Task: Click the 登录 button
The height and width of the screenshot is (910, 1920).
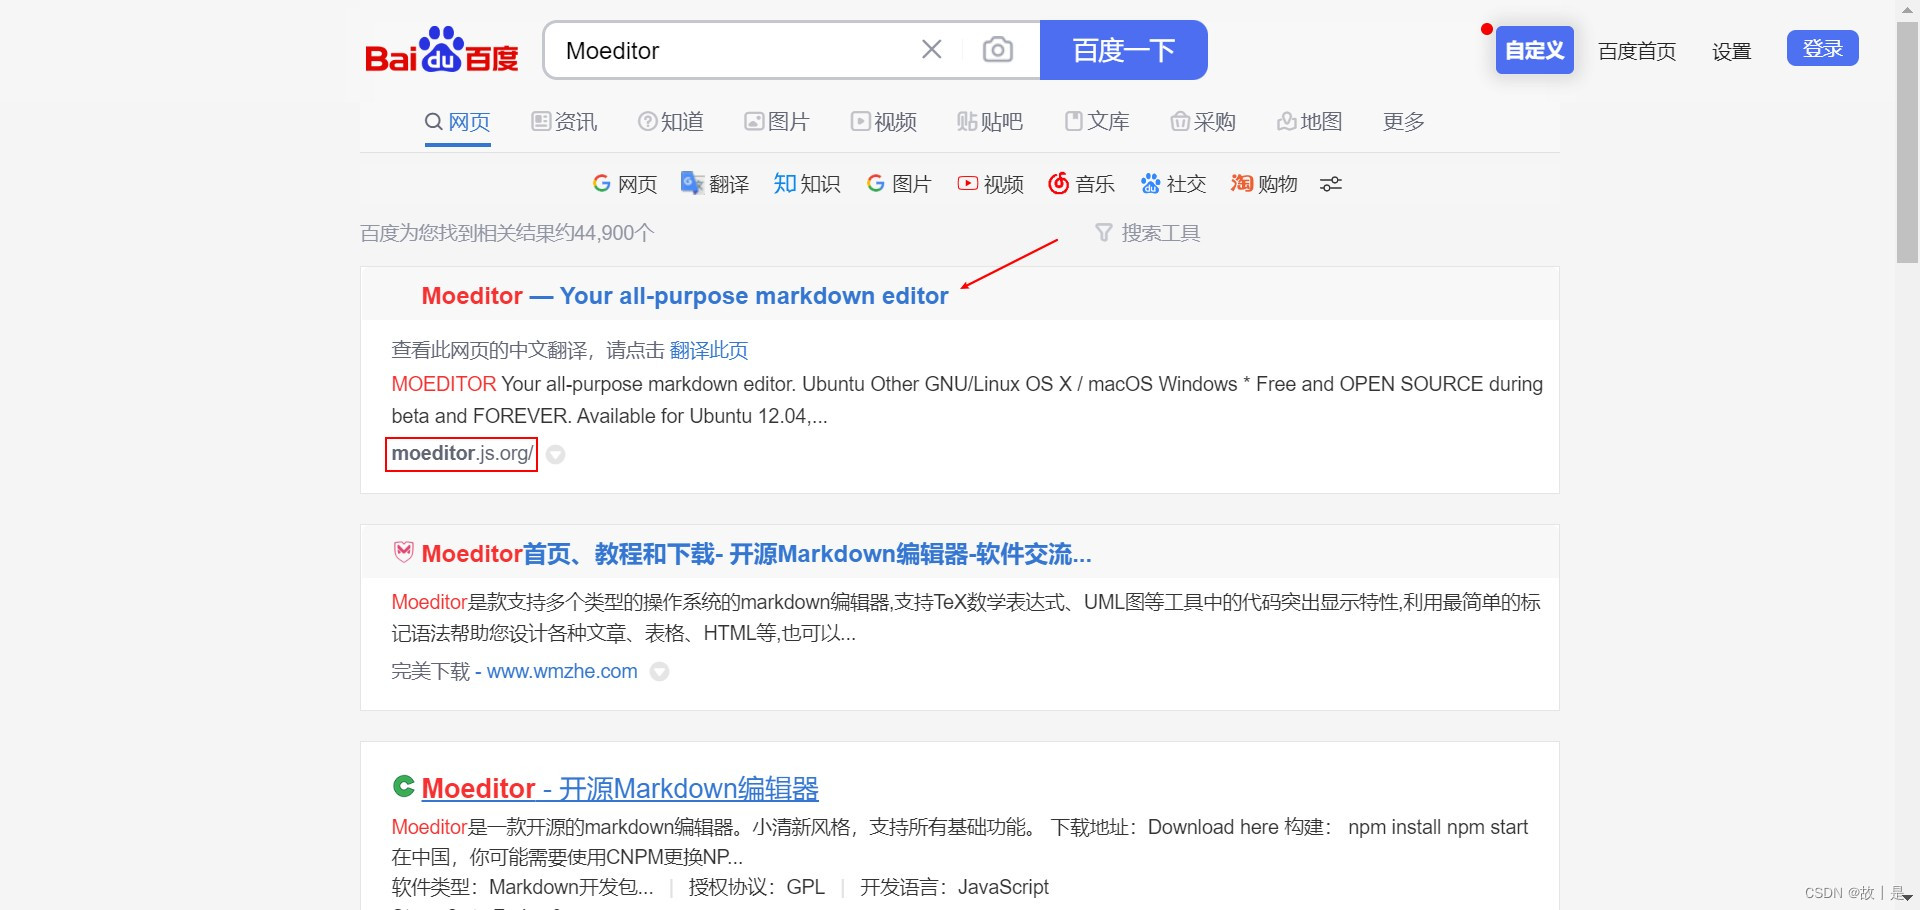Action: [x=1822, y=48]
